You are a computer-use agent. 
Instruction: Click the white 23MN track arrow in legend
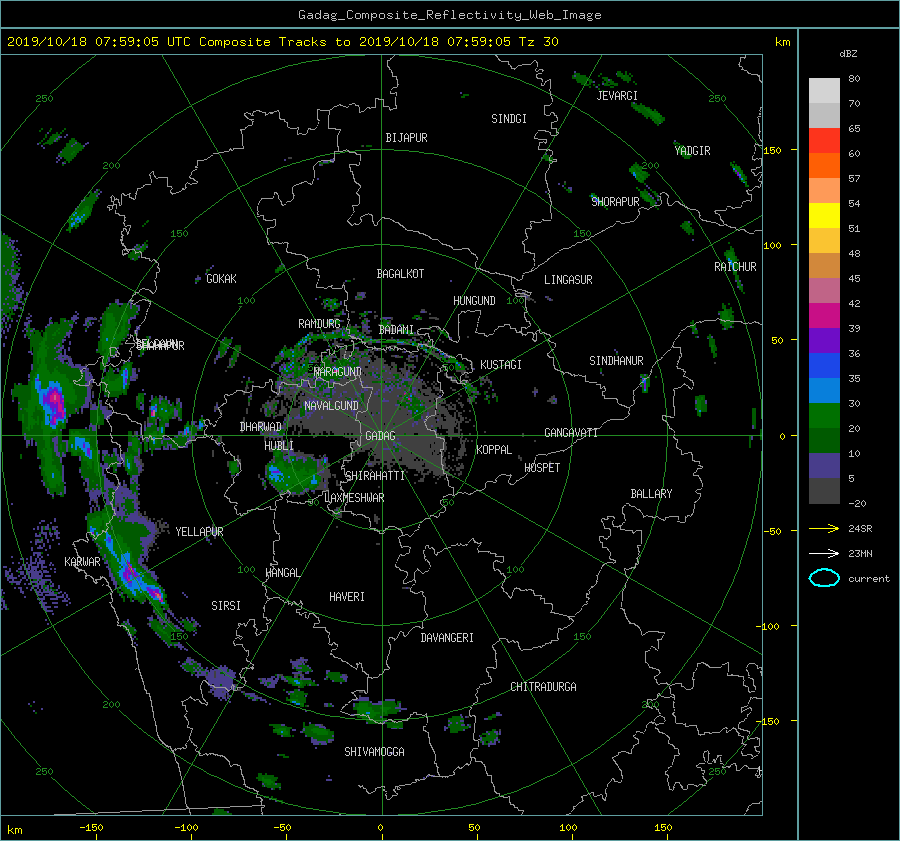(x=824, y=553)
